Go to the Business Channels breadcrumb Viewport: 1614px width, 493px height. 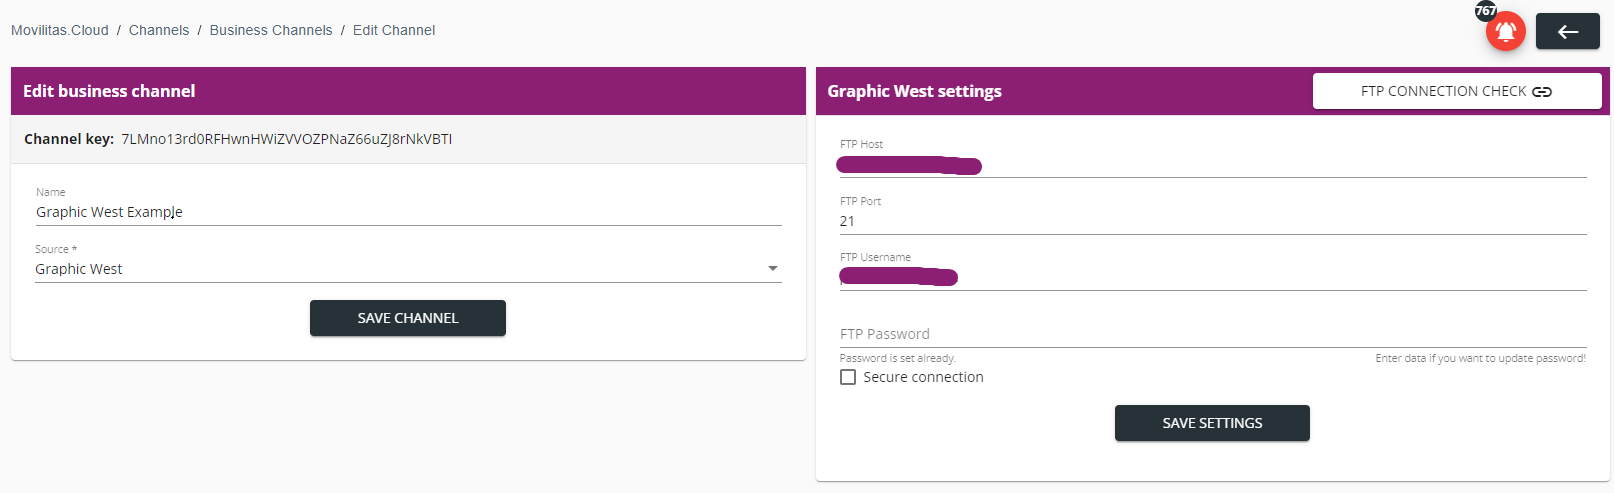click(271, 30)
